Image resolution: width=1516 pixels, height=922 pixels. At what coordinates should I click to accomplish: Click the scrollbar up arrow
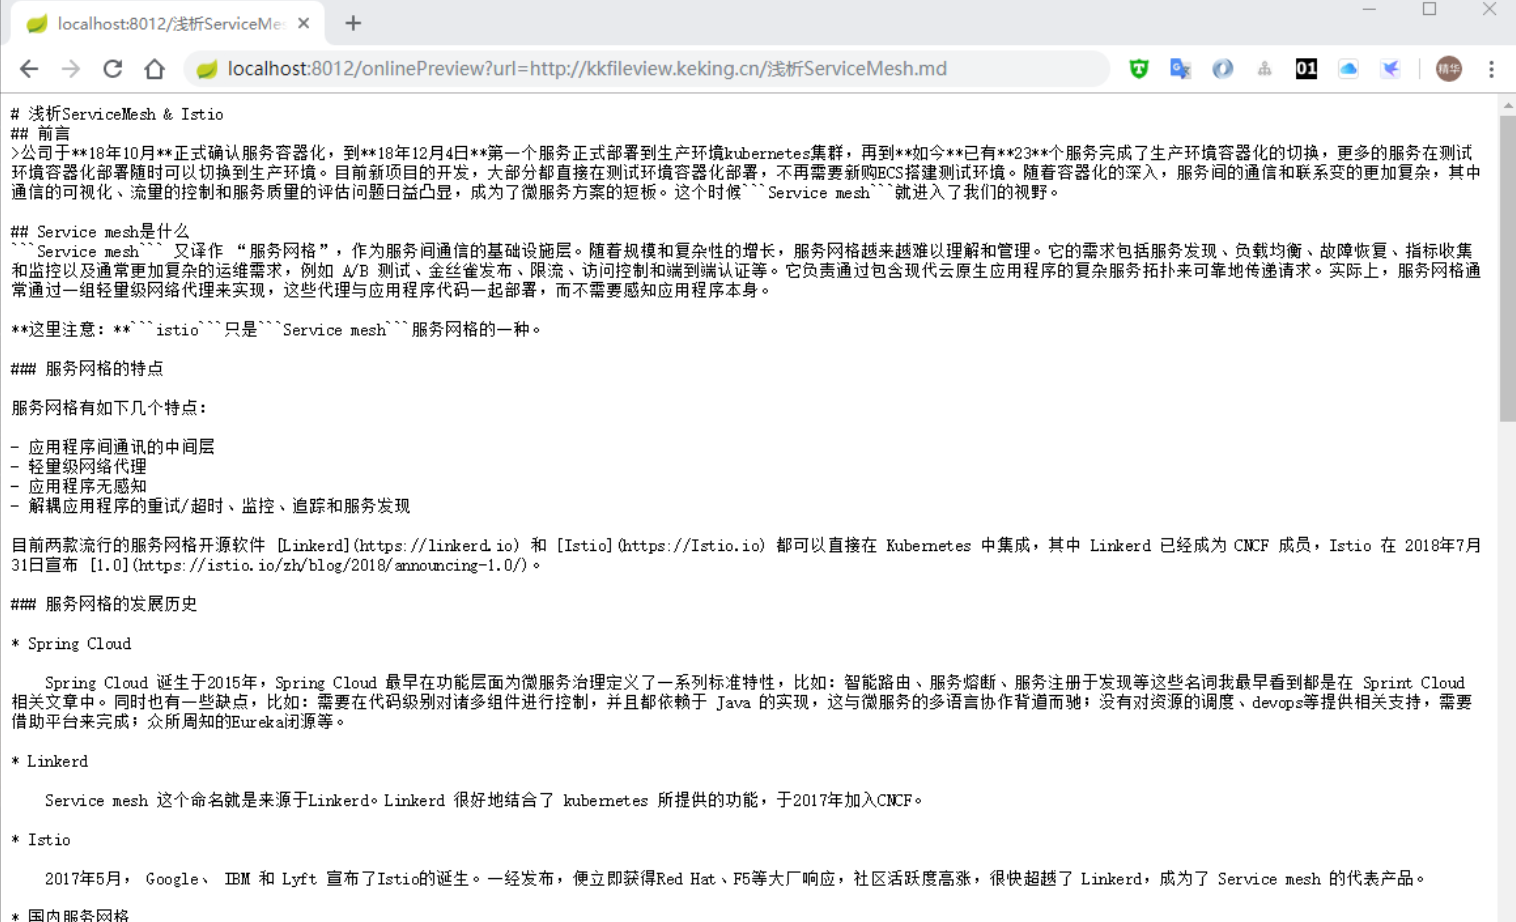pyautogui.click(x=1507, y=105)
